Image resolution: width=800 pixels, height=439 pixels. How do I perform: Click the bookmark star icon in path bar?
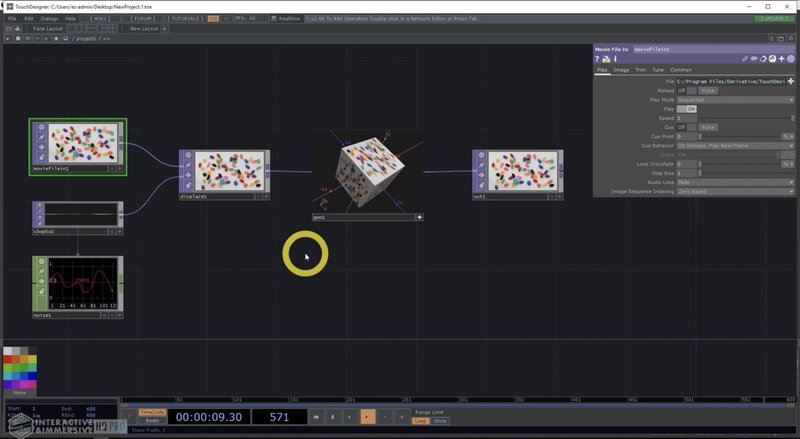coord(56,39)
